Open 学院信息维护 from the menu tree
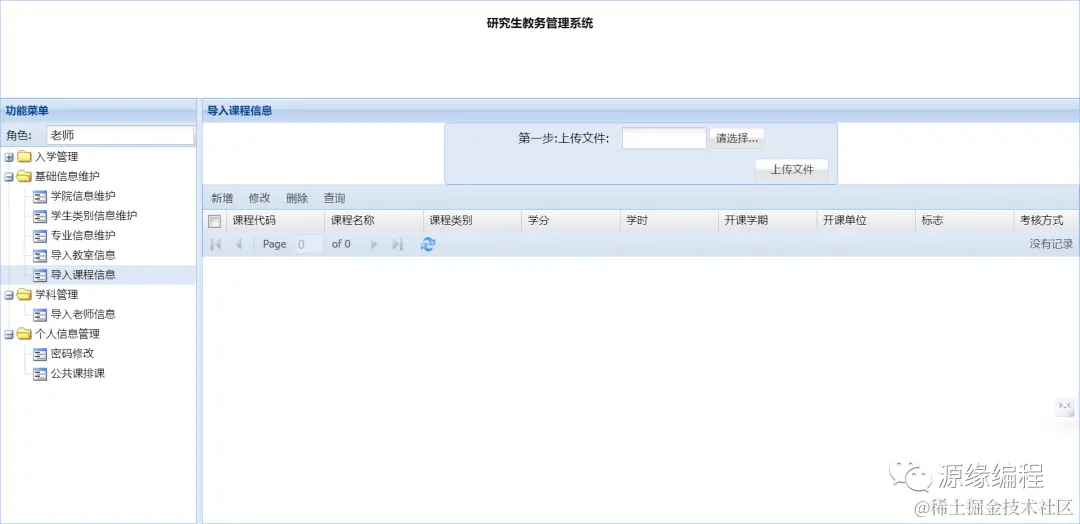The image size is (1080, 524). pyautogui.click(x=83, y=196)
